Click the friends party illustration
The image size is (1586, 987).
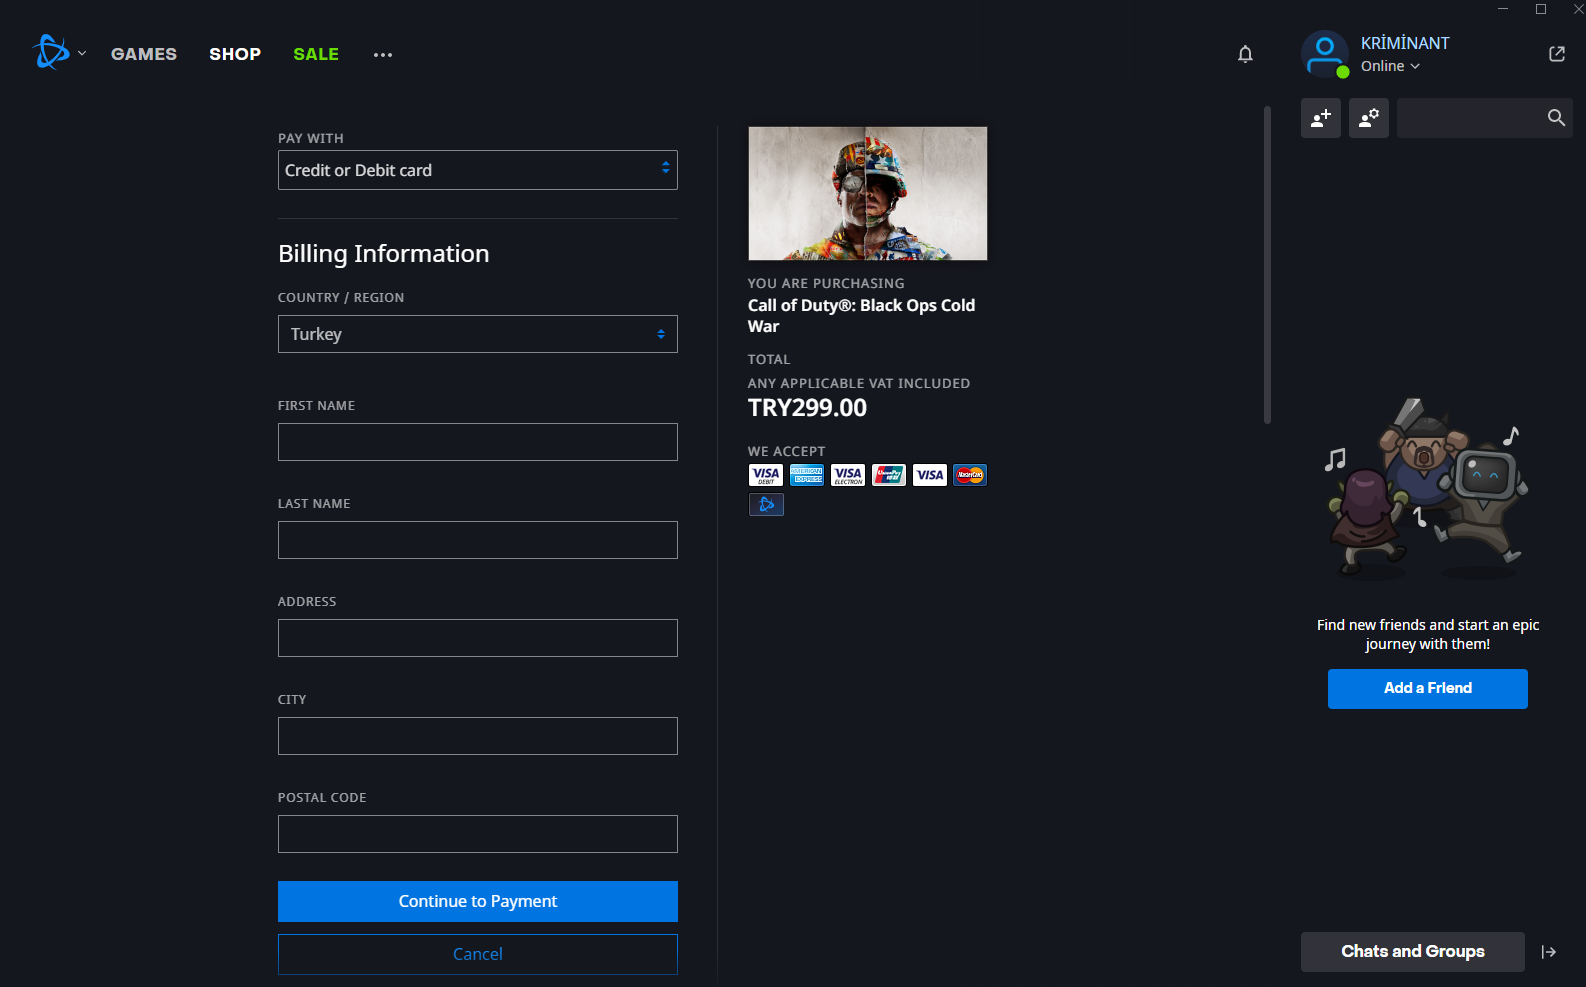point(1427,490)
